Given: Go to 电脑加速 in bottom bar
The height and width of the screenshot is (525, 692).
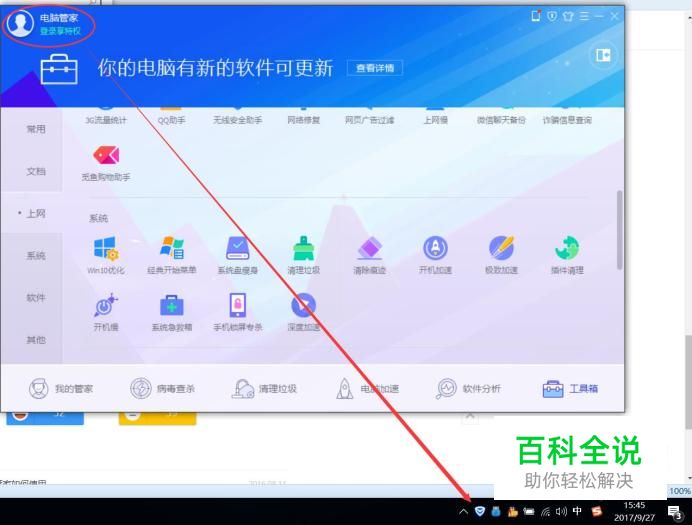Looking at the screenshot, I should point(366,389).
